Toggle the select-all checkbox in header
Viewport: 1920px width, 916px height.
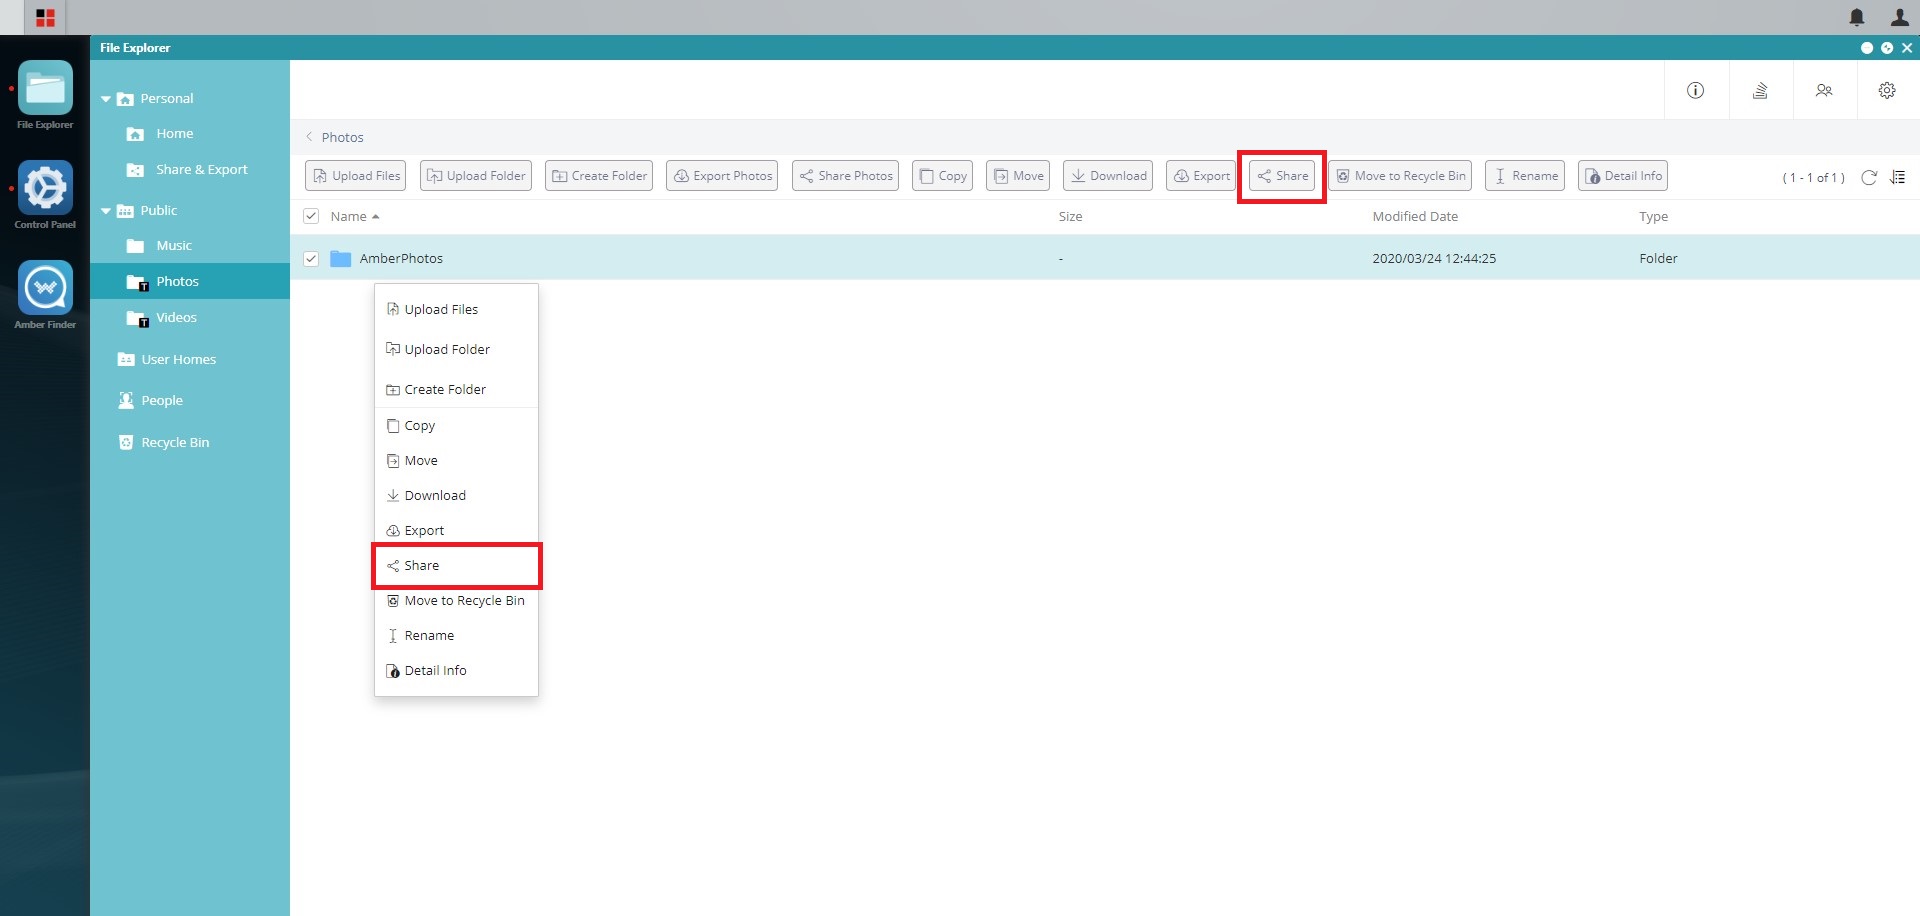tap(311, 216)
